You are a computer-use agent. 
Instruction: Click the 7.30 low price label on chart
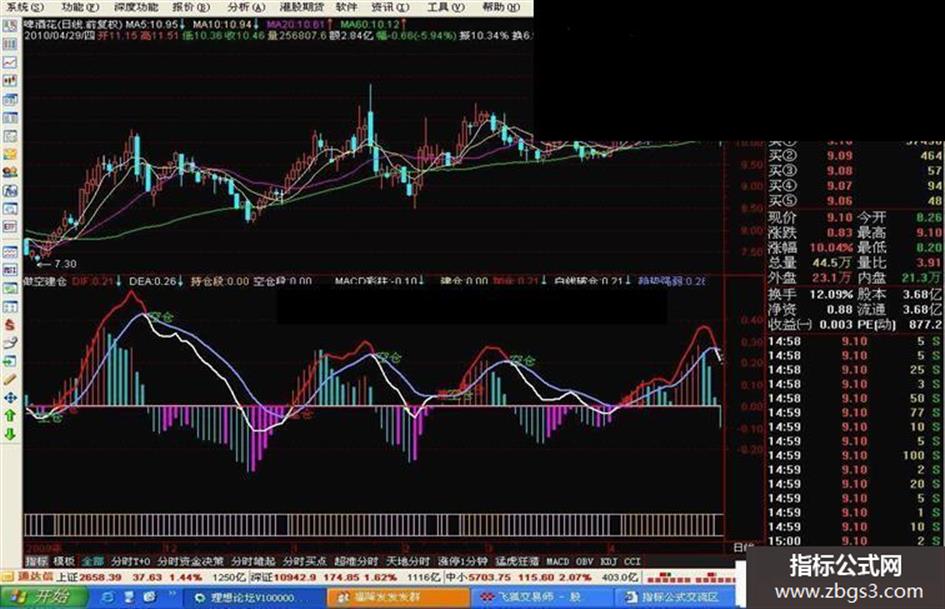tap(65, 263)
